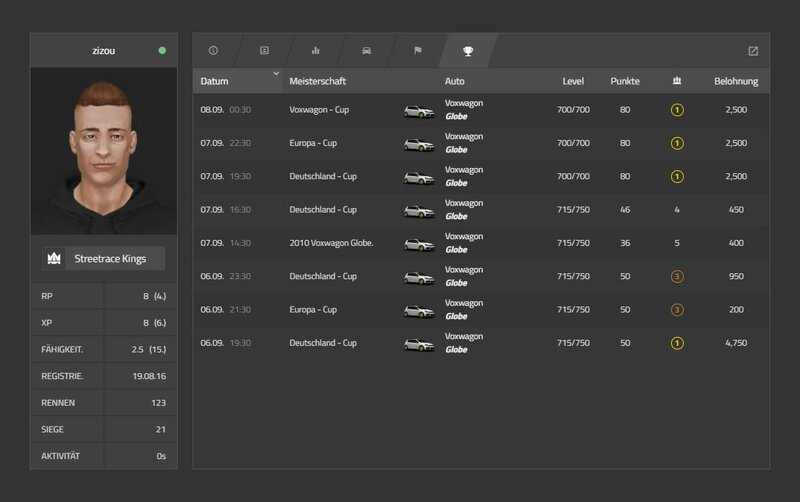Toggle the Datum column sort arrow
800x502 pixels.
276,74
